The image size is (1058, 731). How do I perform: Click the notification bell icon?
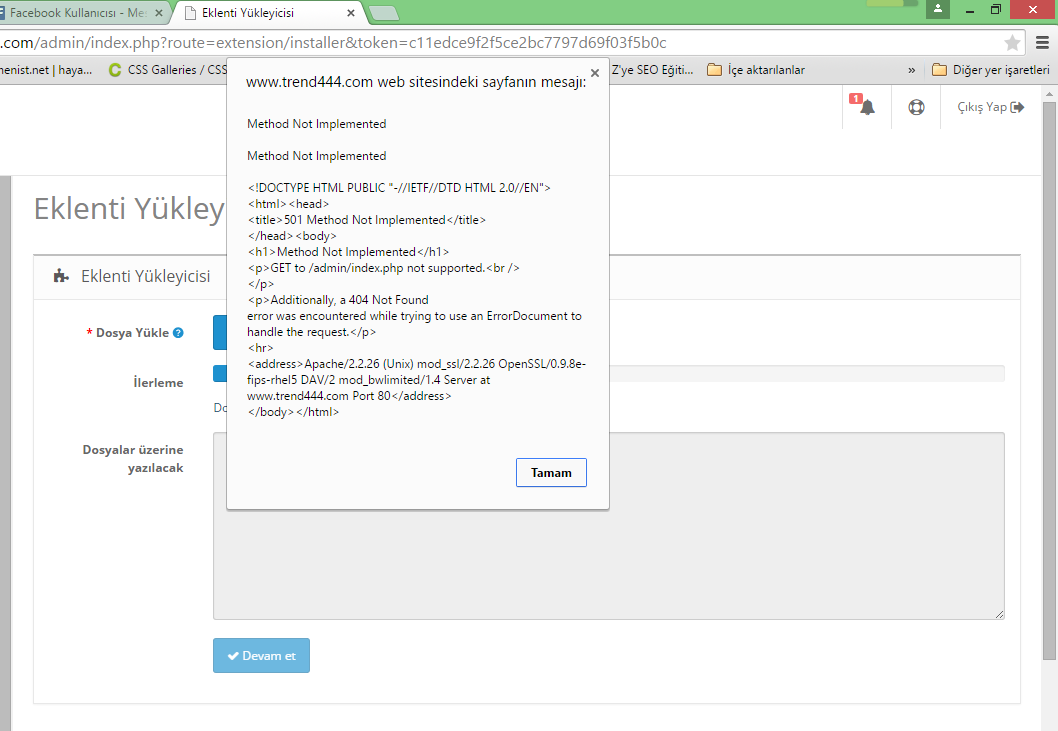click(x=867, y=107)
